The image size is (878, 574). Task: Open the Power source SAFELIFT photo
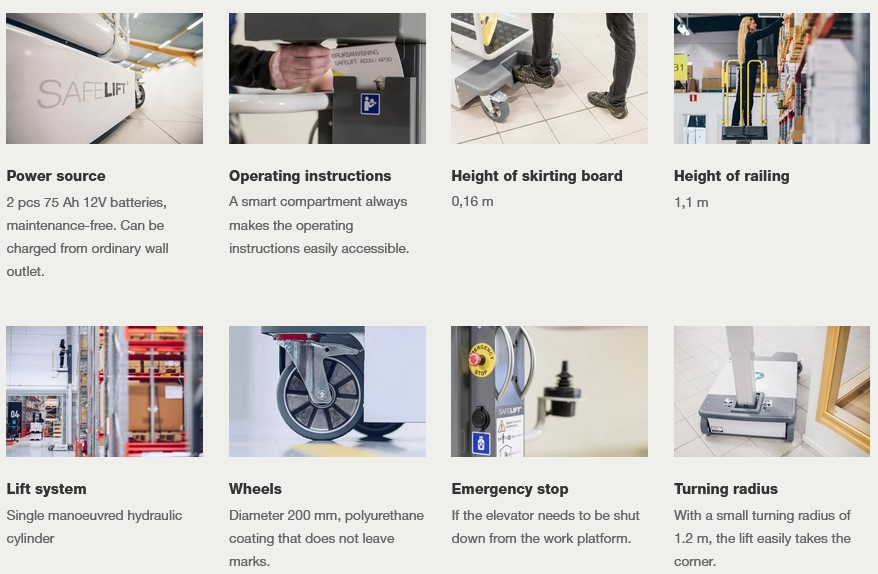coord(104,78)
